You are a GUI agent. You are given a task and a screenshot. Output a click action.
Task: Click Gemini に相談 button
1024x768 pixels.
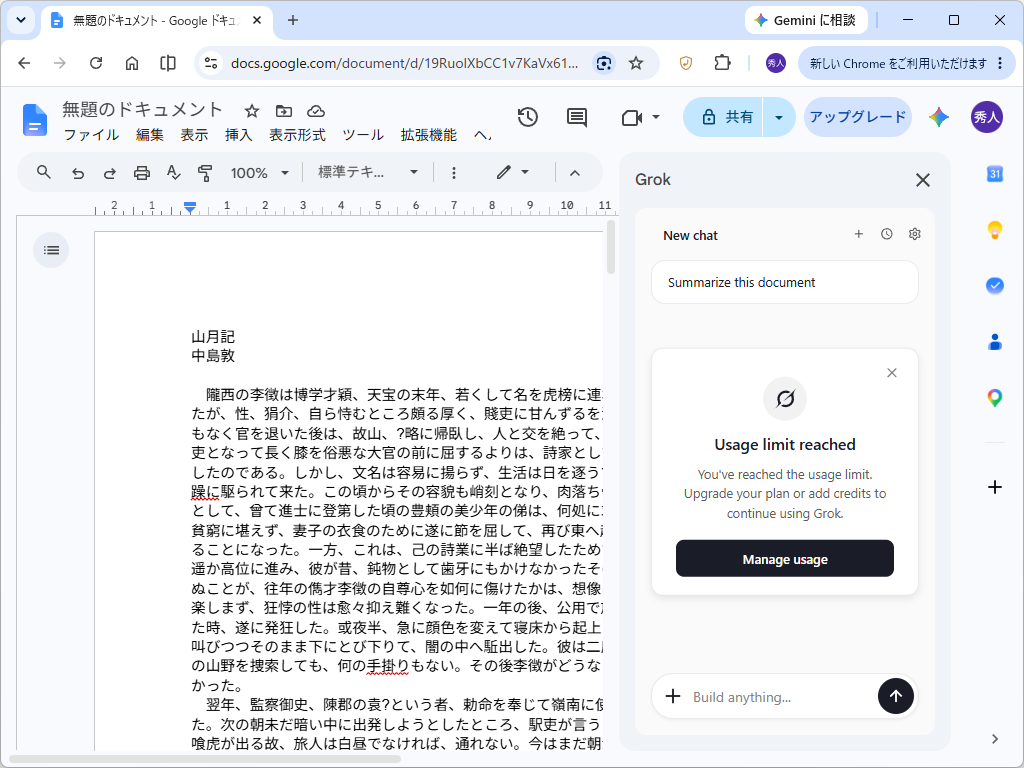click(x=805, y=20)
